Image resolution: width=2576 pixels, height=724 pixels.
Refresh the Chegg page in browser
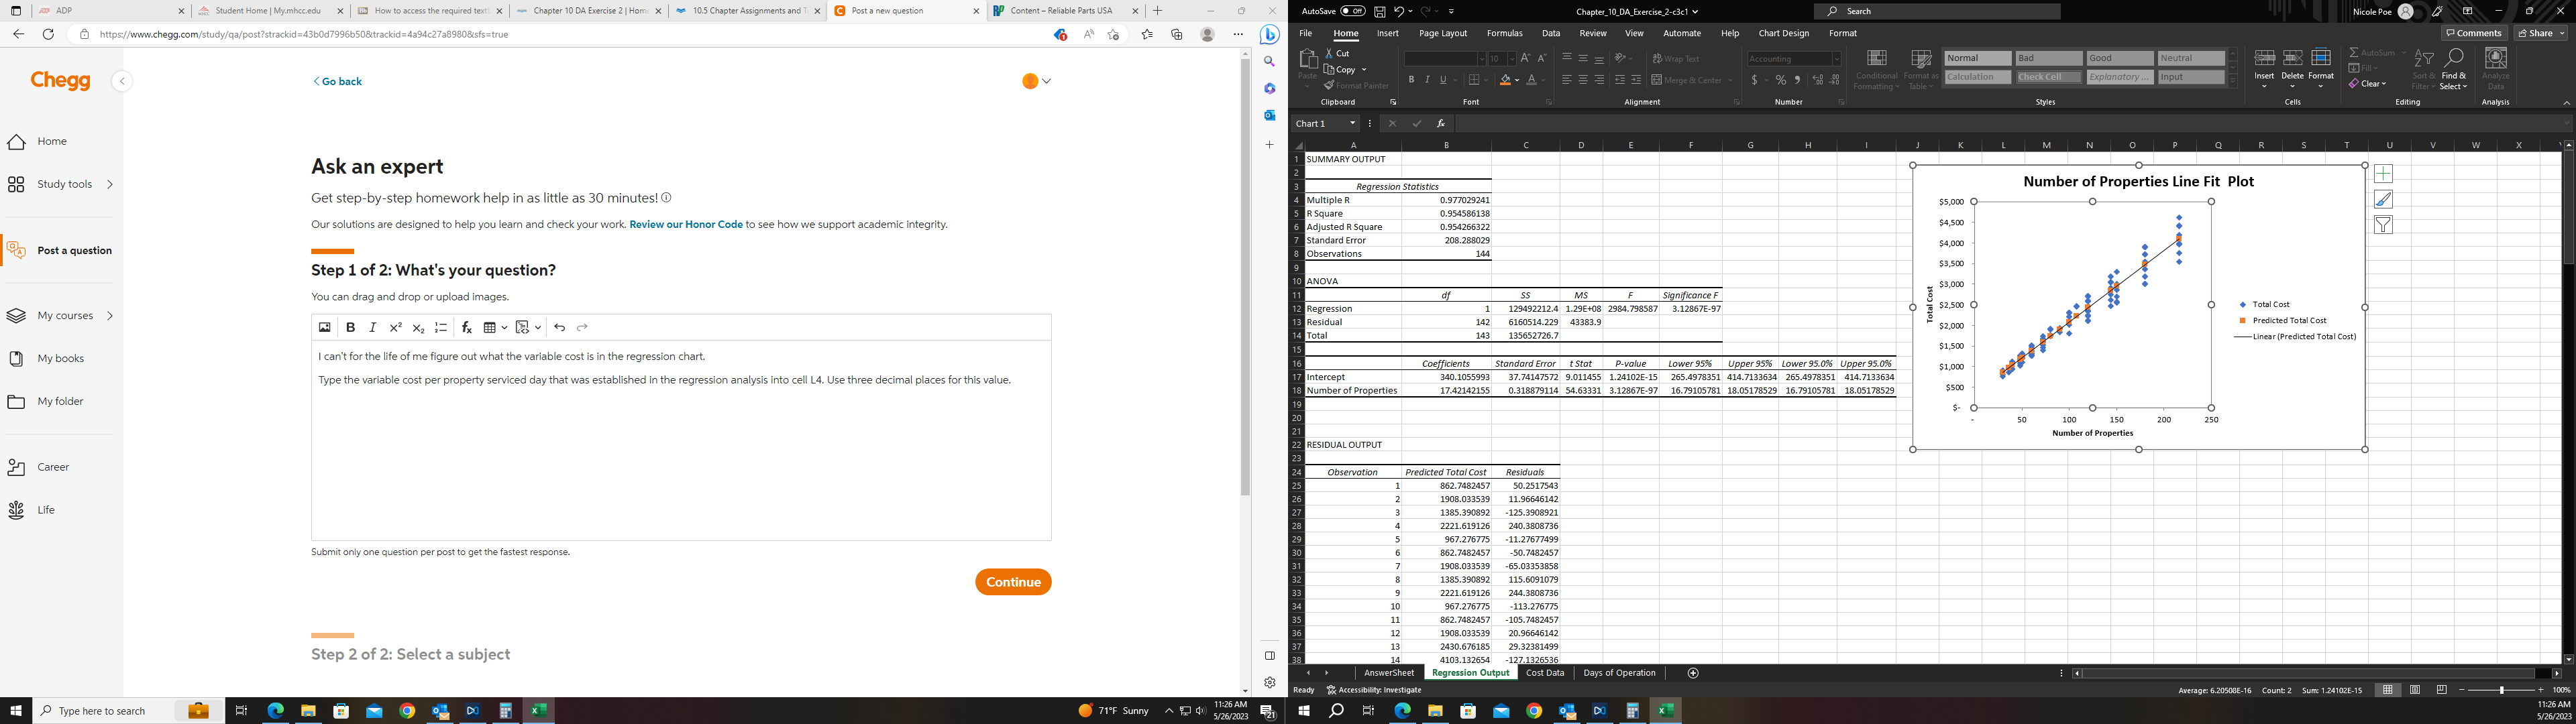click(48, 34)
